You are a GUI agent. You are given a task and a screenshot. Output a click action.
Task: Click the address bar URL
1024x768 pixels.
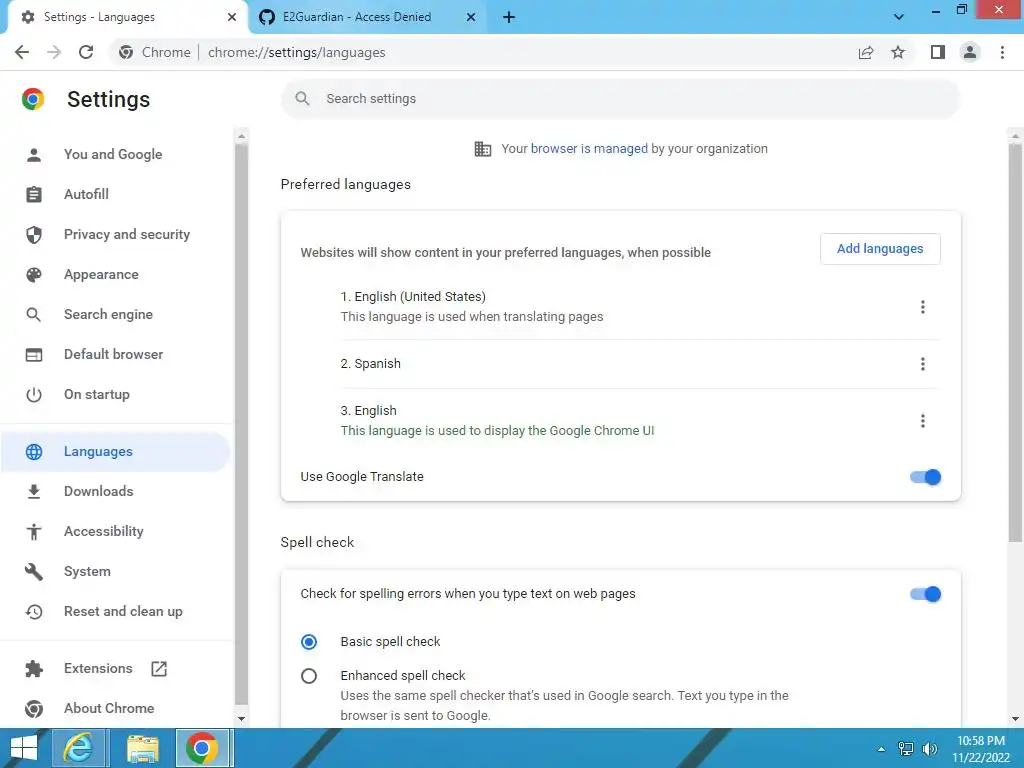(x=296, y=52)
